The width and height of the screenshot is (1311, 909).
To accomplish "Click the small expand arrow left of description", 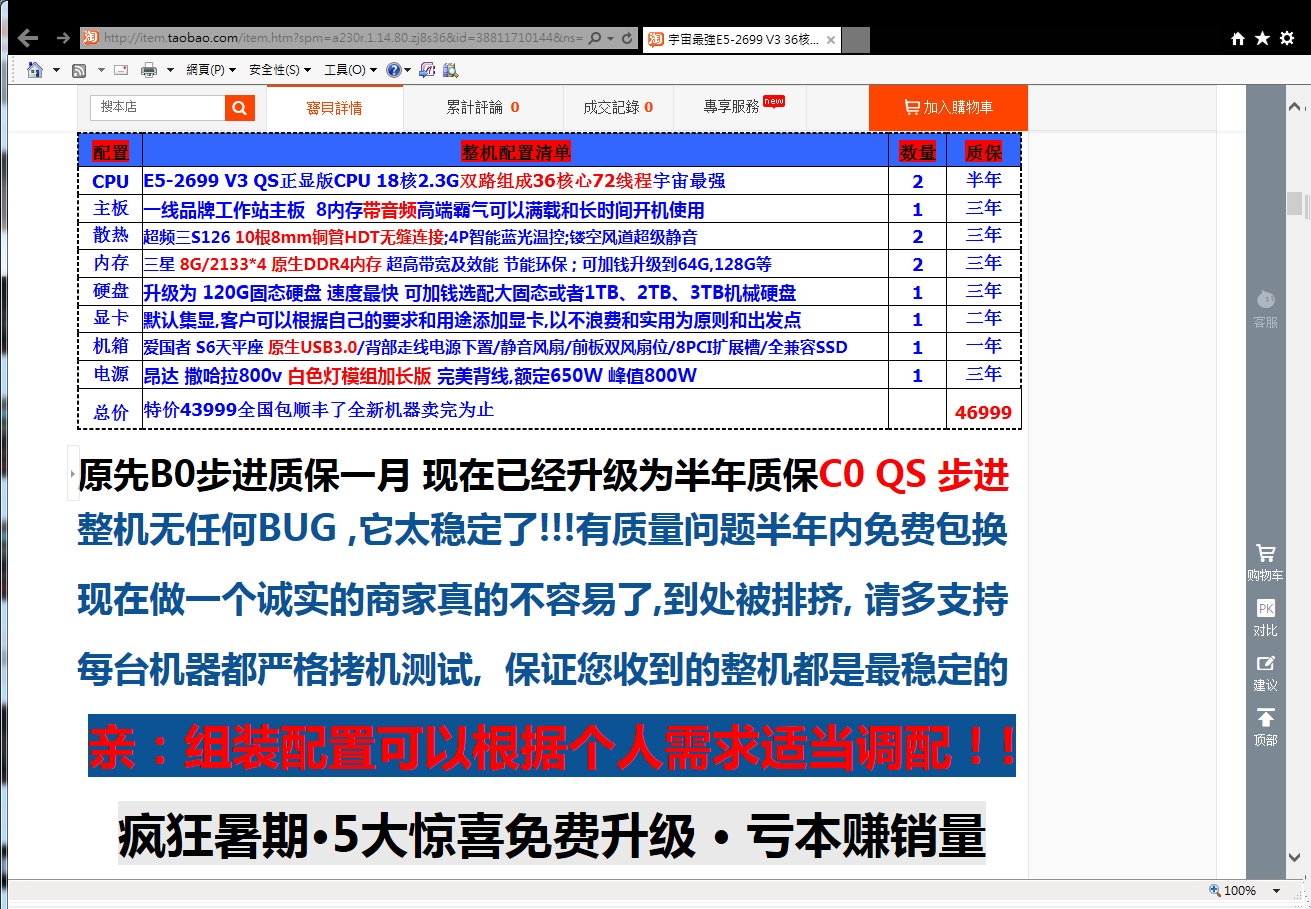I will pyautogui.click(x=73, y=472).
